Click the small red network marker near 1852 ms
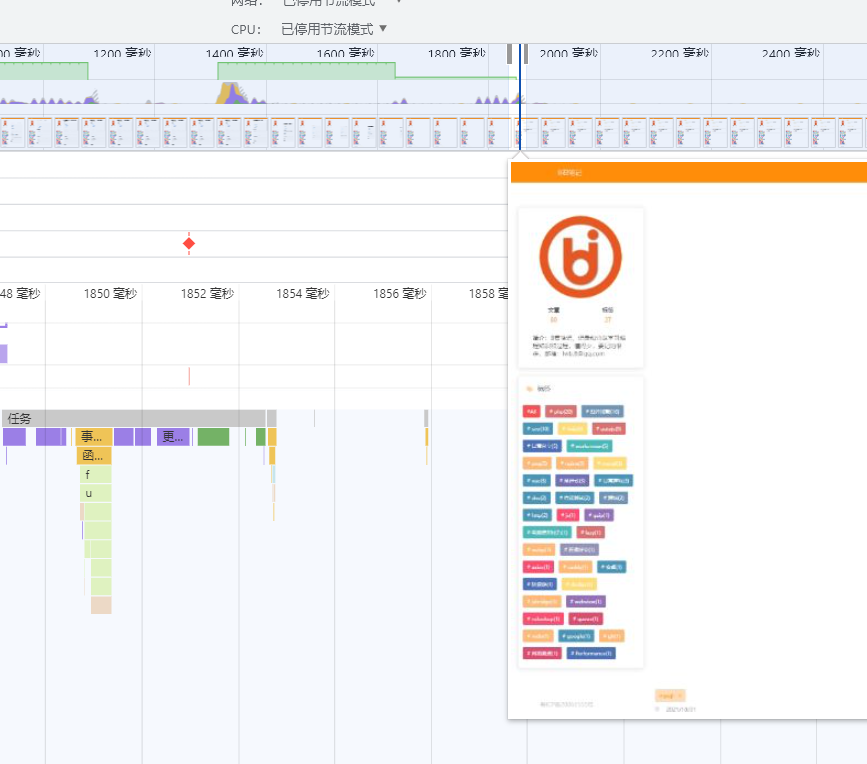The width and height of the screenshot is (867, 764). [189, 376]
